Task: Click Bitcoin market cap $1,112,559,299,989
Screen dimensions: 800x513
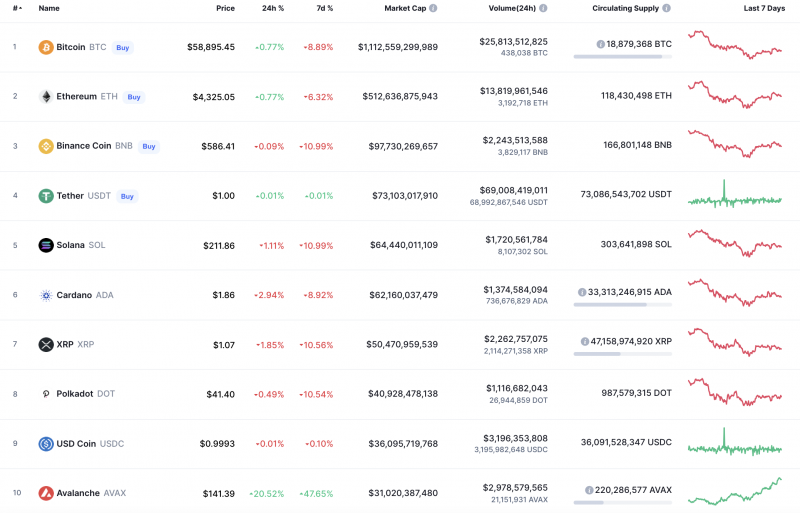Action: pos(398,47)
